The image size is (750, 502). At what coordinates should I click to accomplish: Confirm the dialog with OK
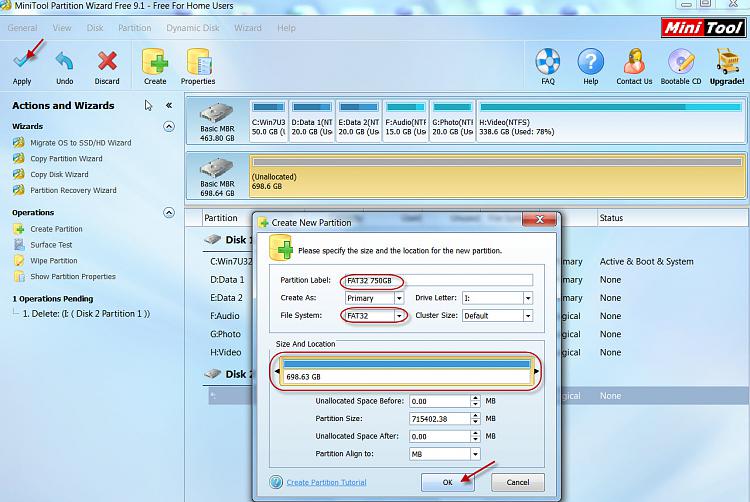coord(447,482)
